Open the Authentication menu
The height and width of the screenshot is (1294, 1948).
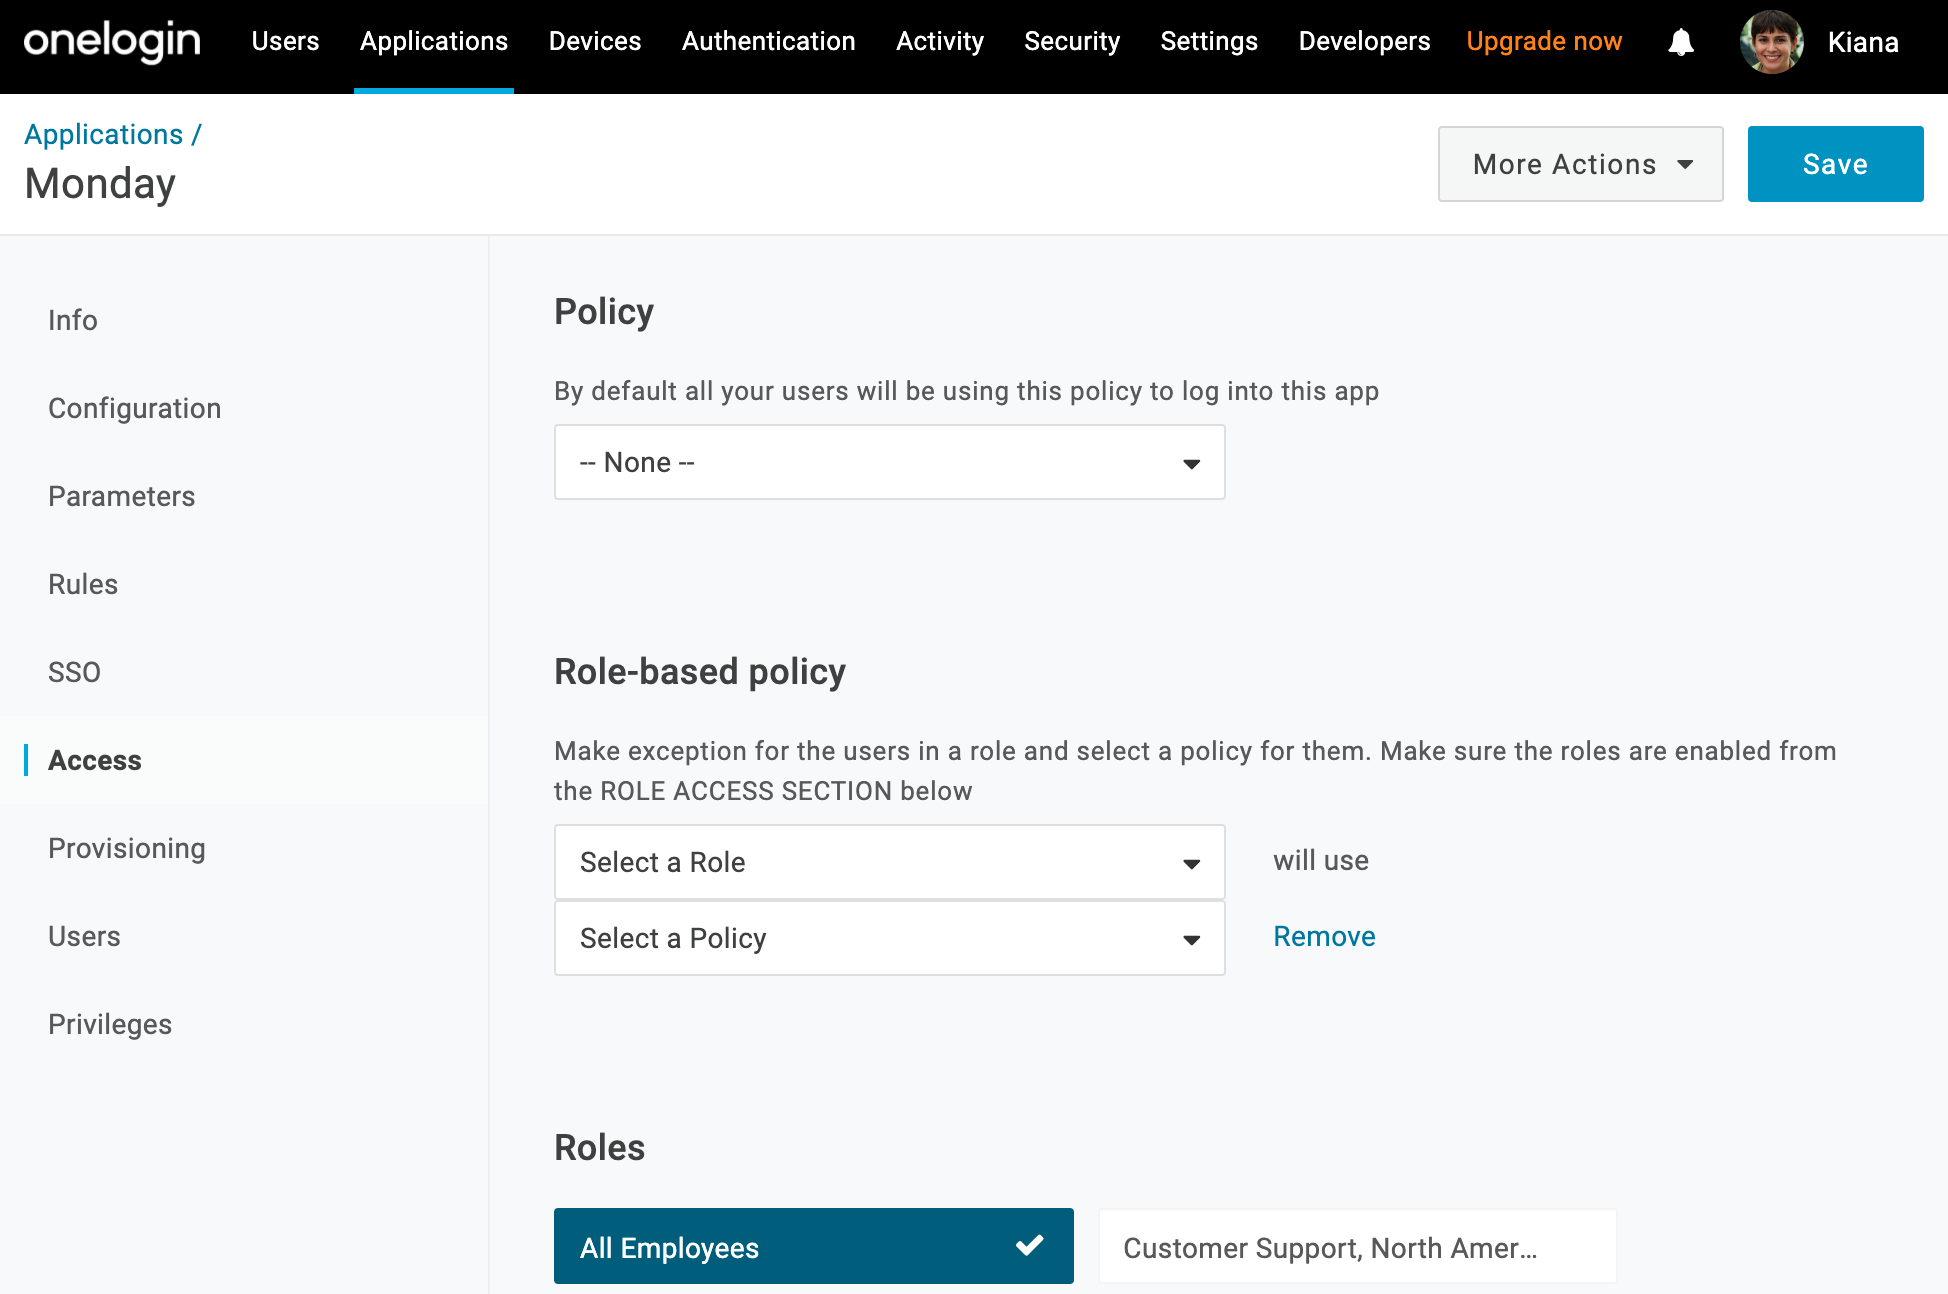click(x=769, y=41)
